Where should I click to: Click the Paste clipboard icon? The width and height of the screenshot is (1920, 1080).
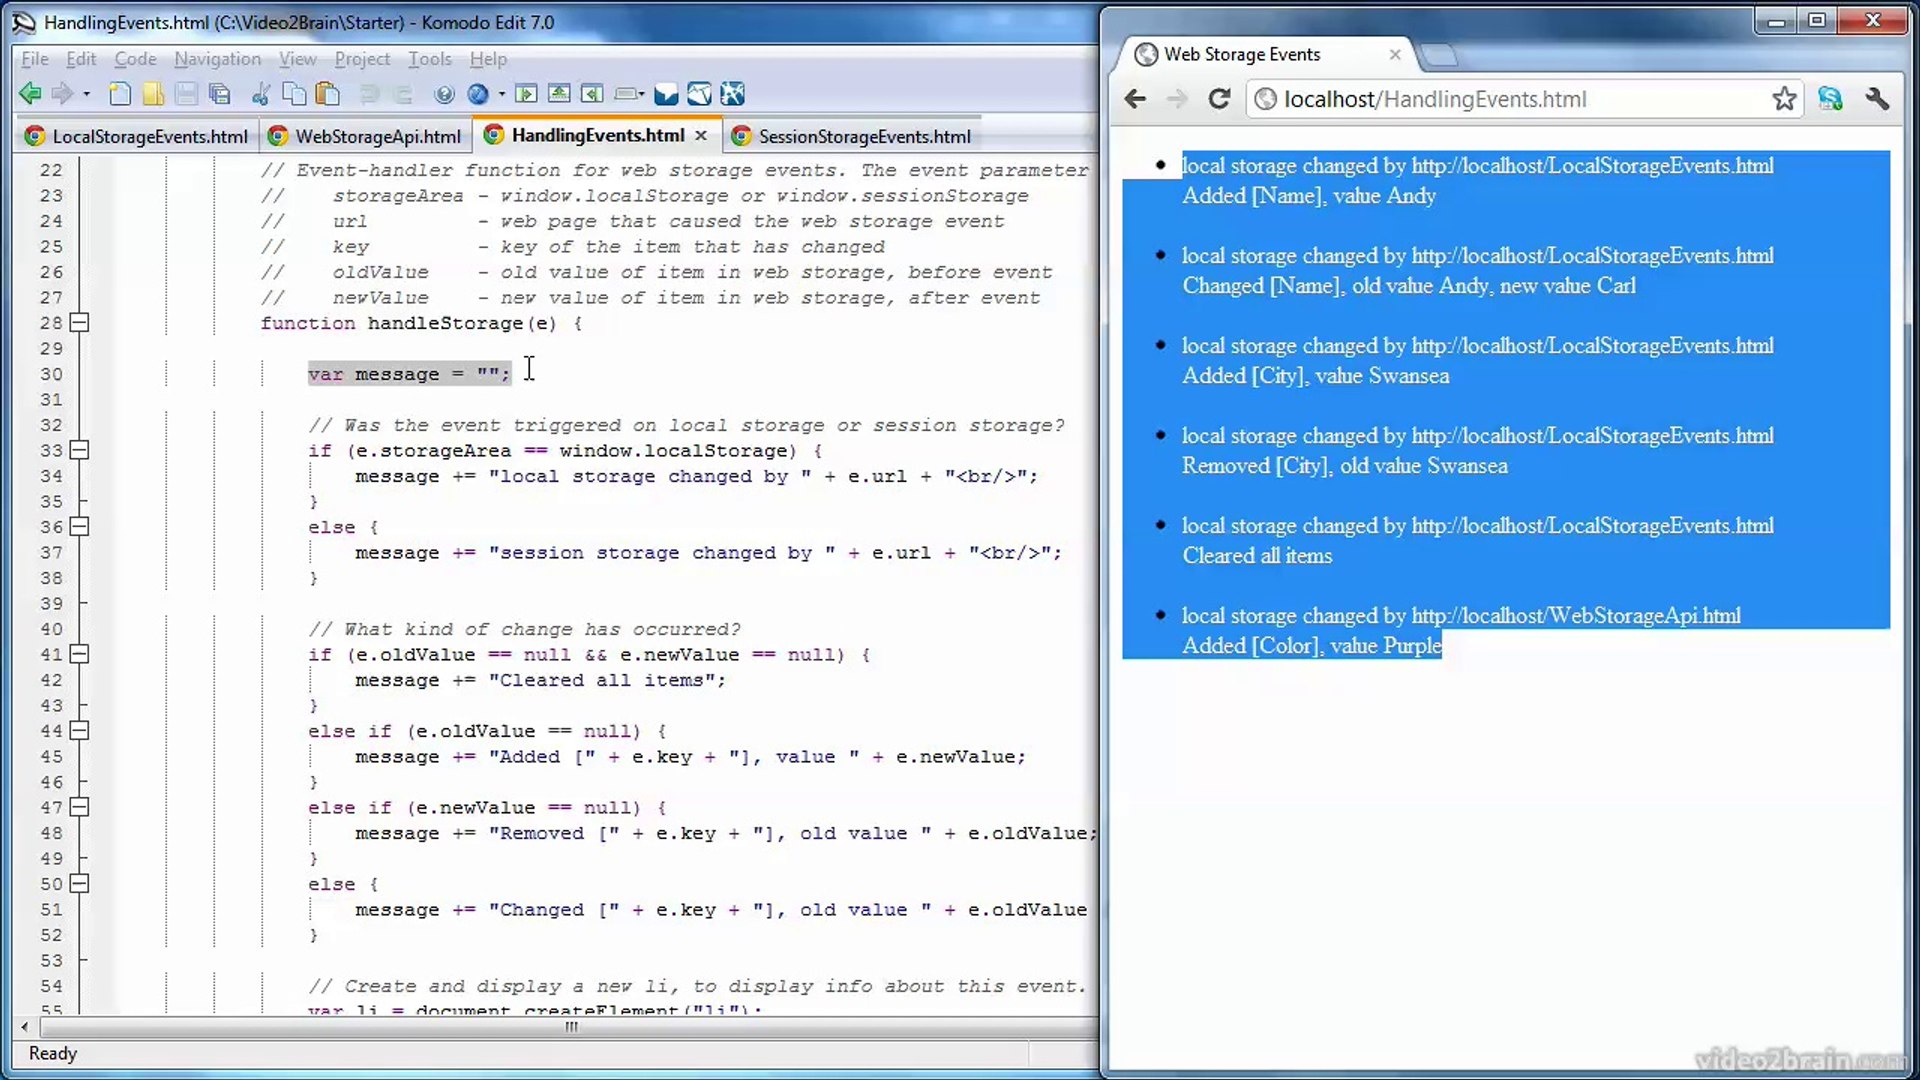point(327,94)
